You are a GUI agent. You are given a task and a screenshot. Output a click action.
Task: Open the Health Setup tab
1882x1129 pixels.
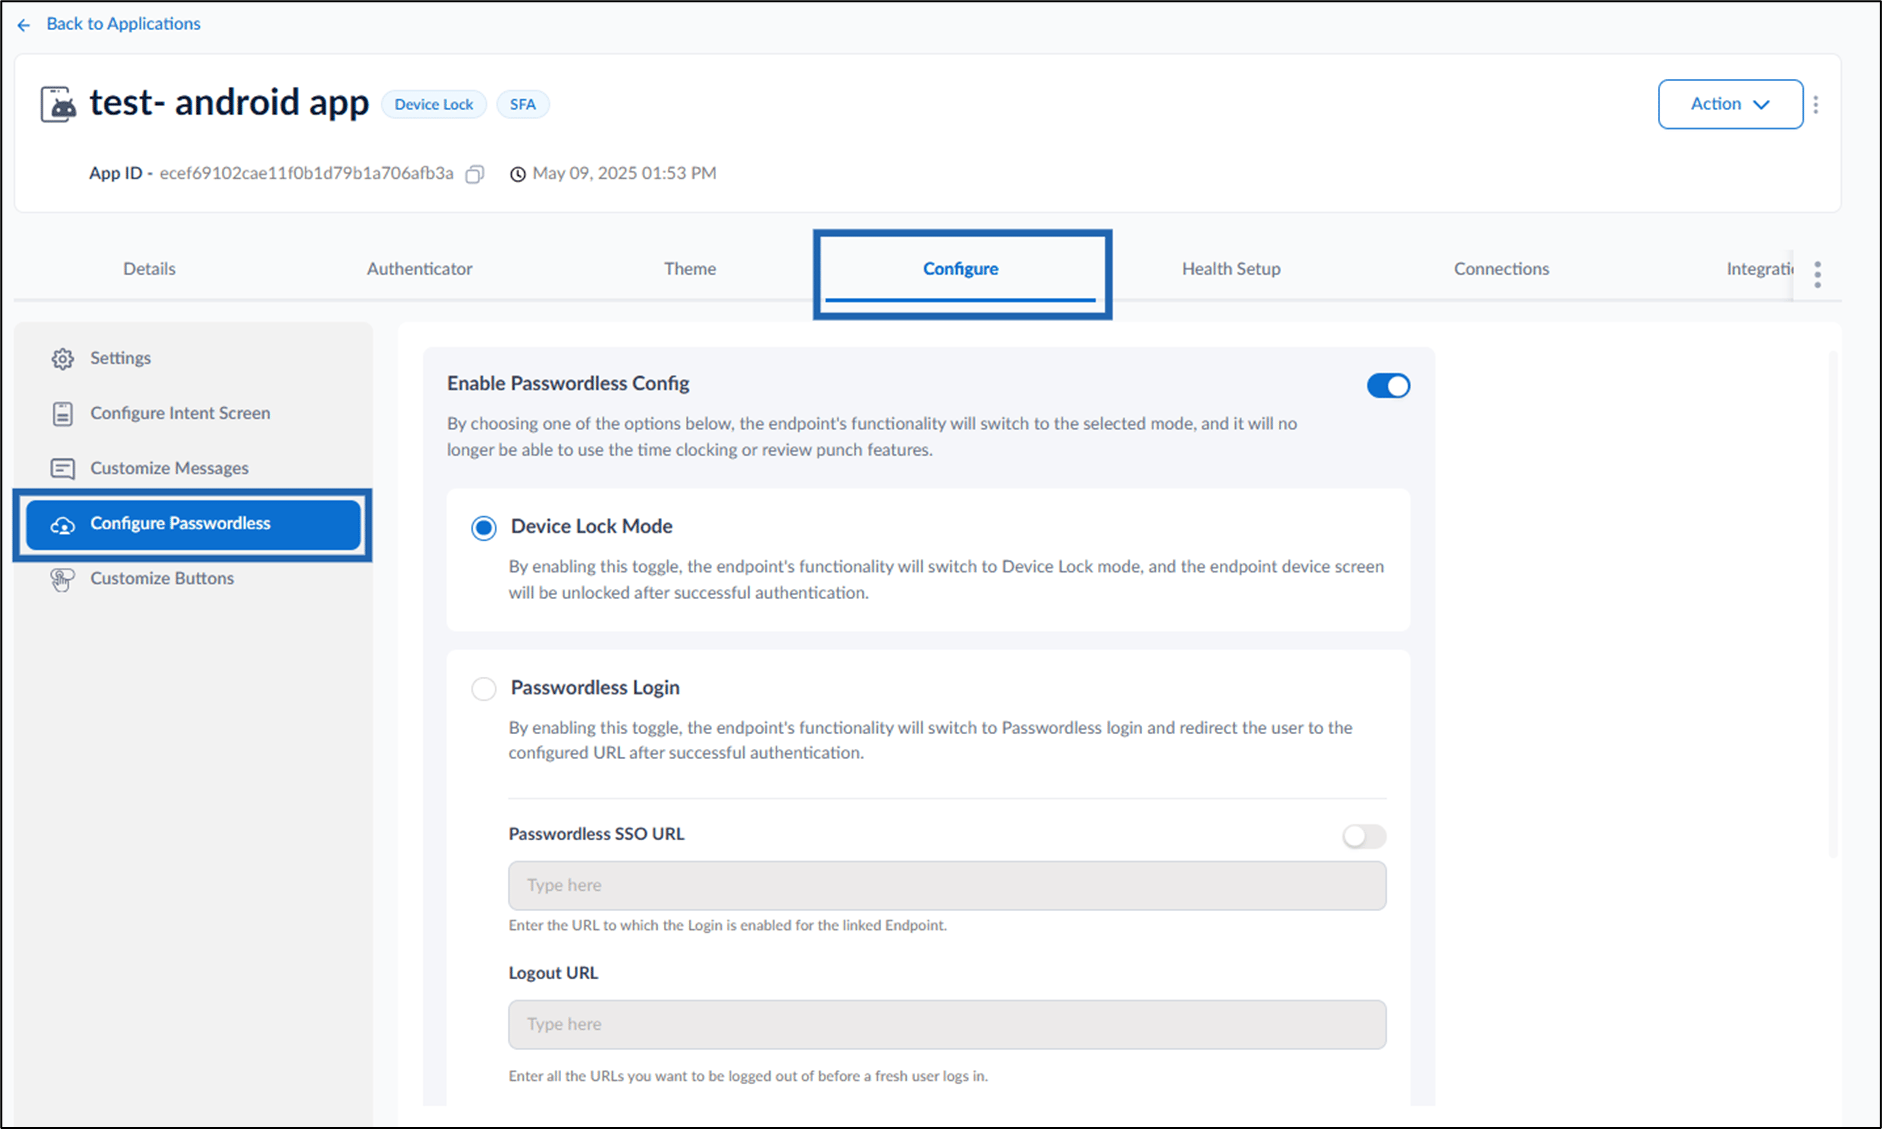(1231, 268)
